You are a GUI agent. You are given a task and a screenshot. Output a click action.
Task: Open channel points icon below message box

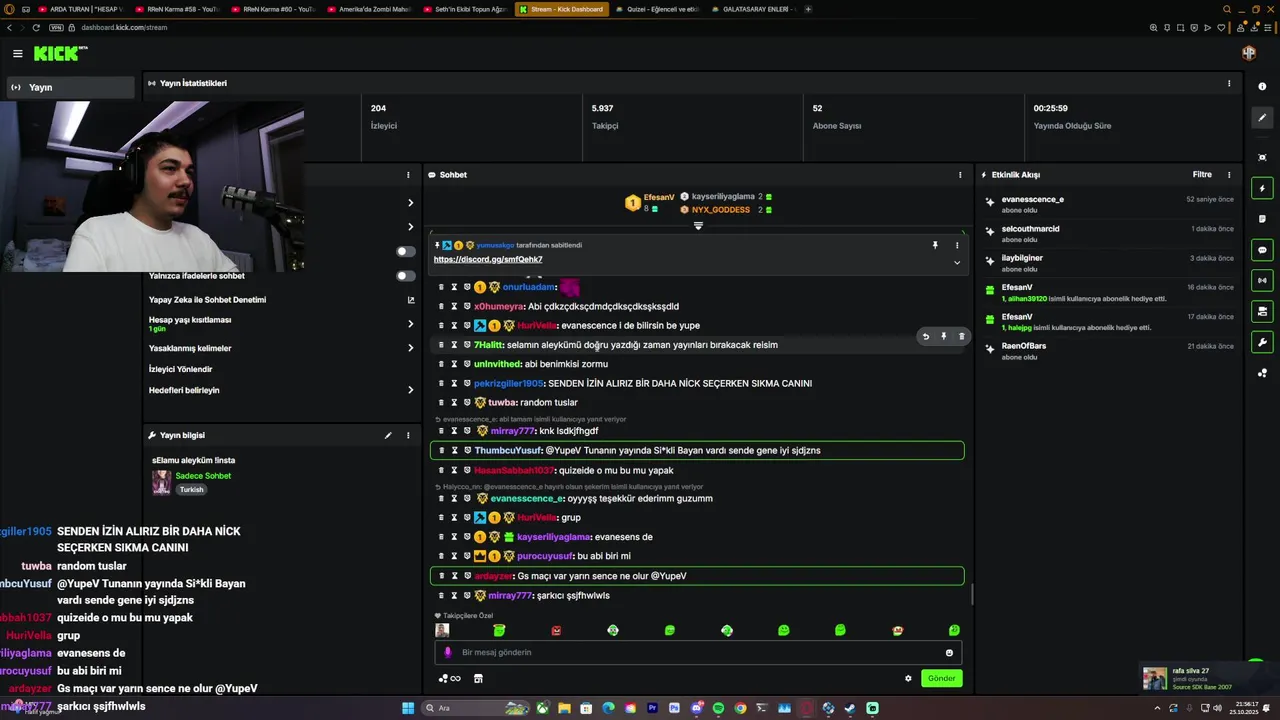tap(449, 678)
